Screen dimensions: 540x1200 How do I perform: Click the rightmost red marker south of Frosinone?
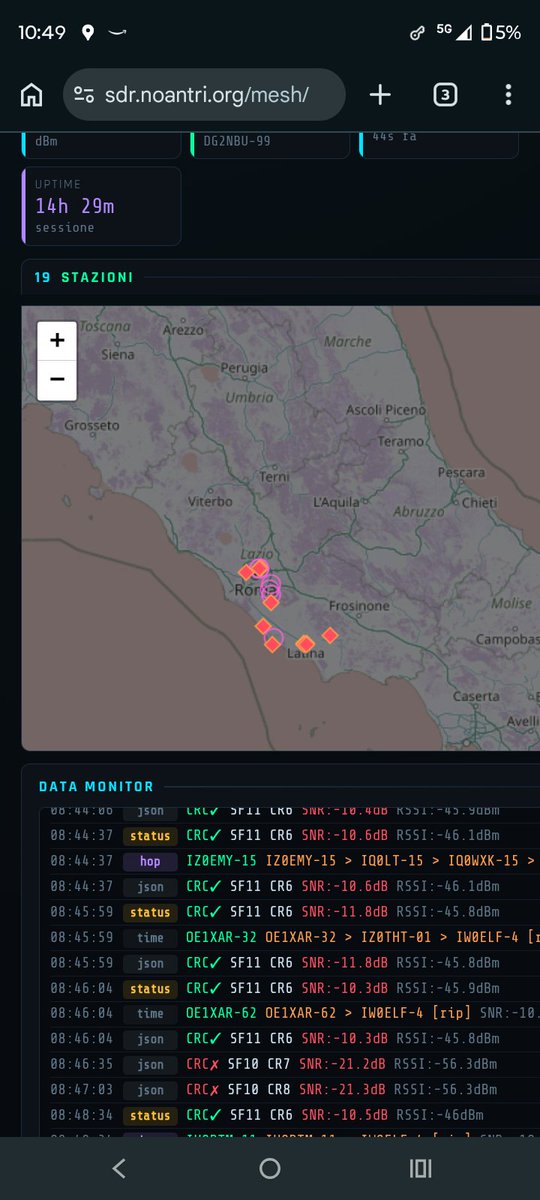pyautogui.click(x=330, y=635)
